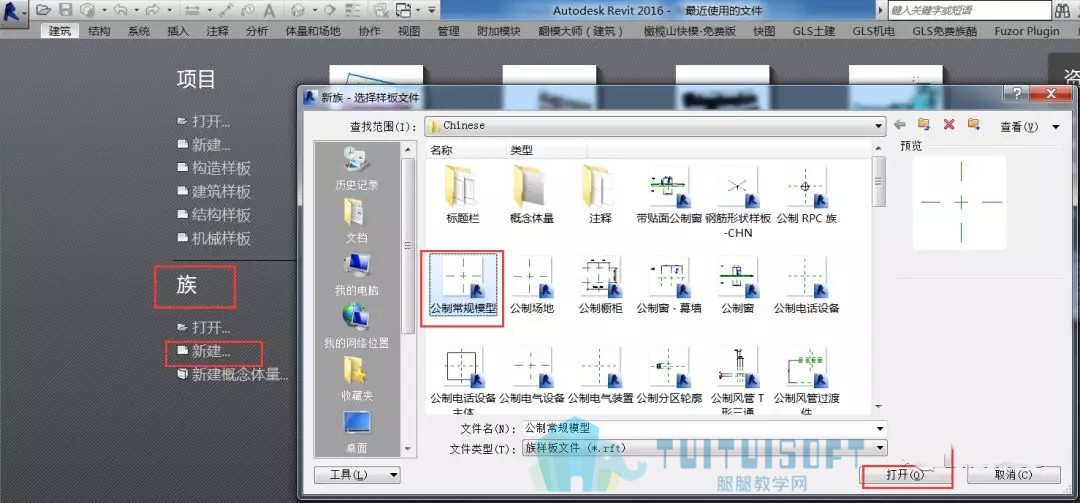Image resolution: width=1080 pixels, height=503 pixels.
Task: Switch to the 管理 ribbon tab
Action: [448, 31]
